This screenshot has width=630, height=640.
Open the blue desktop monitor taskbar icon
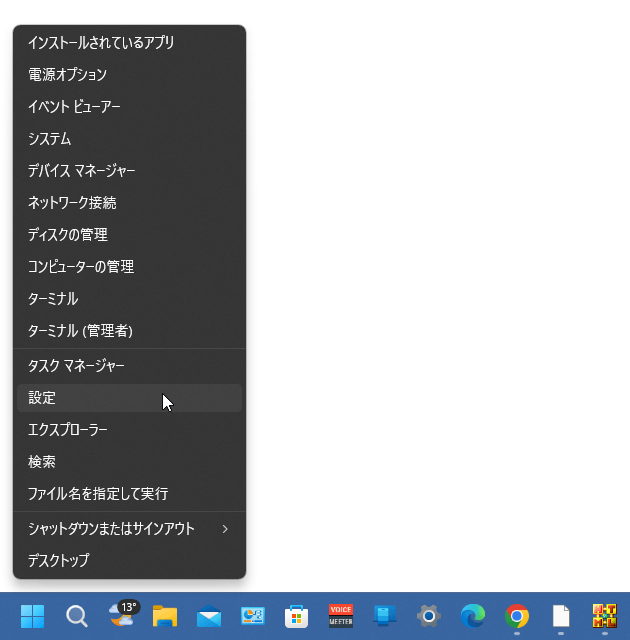[384, 616]
